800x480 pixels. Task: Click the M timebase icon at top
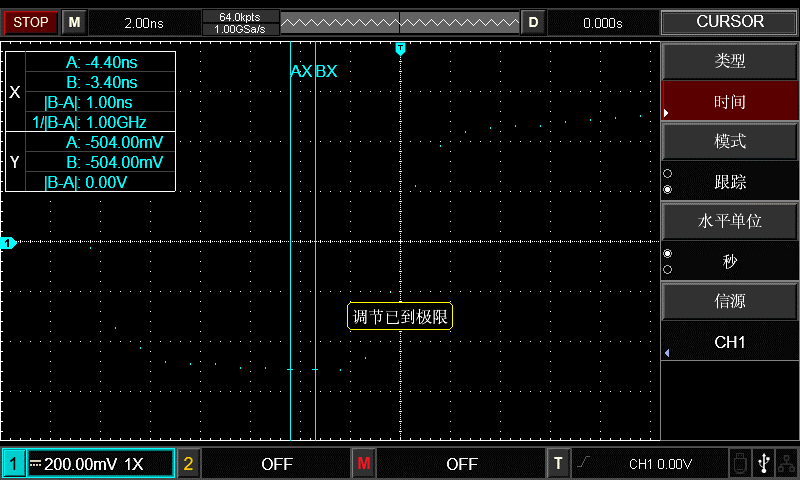coord(74,22)
